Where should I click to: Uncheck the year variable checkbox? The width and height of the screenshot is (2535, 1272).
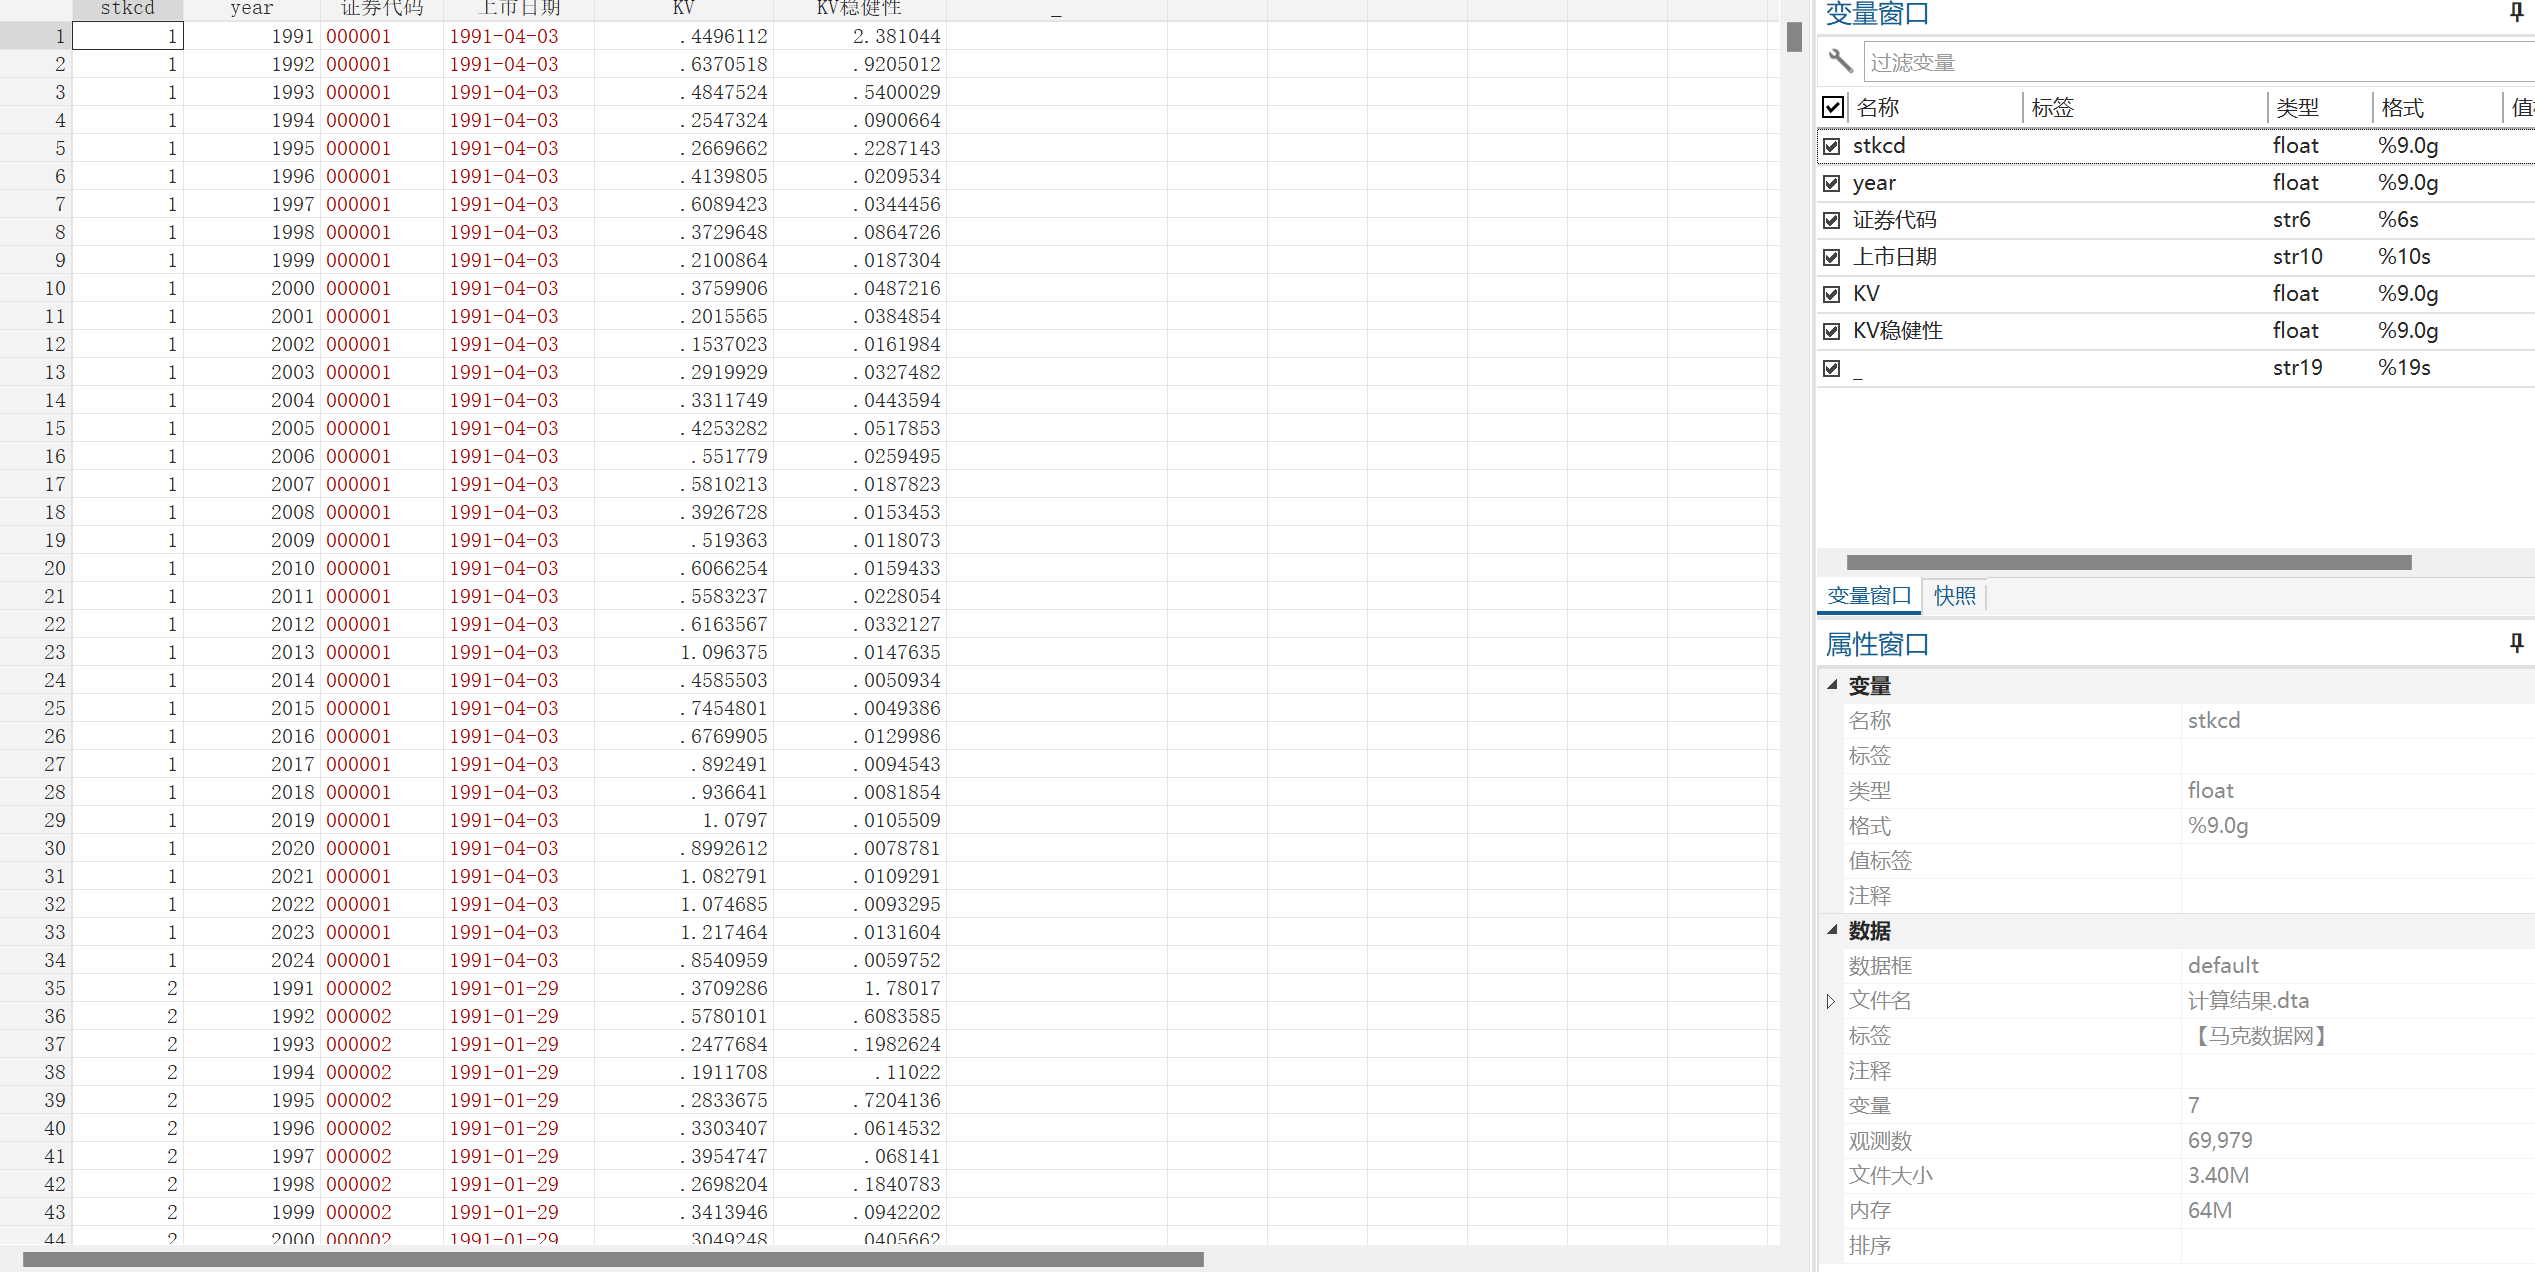(1831, 183)
